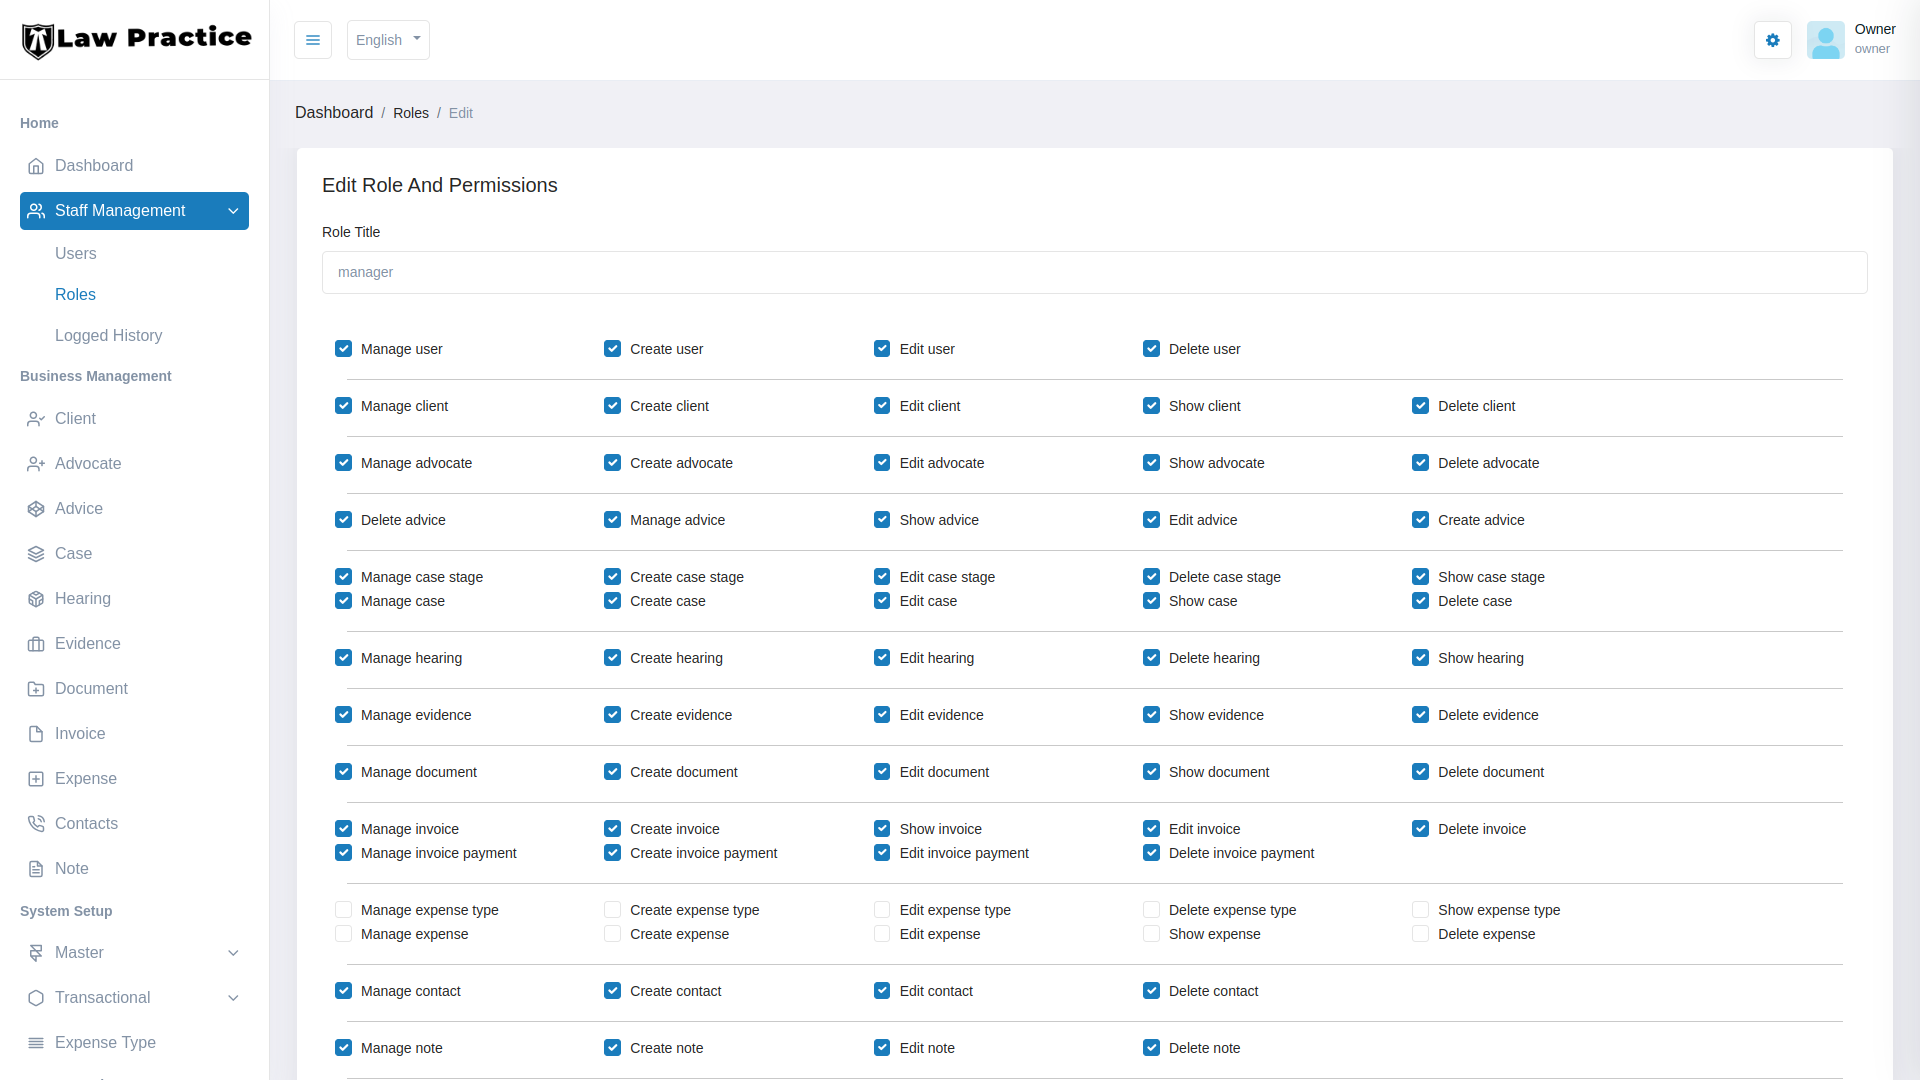This screenshot has height=1080, width=1920.
Task: Open the Logged History menu item
Action: [108, 336]
